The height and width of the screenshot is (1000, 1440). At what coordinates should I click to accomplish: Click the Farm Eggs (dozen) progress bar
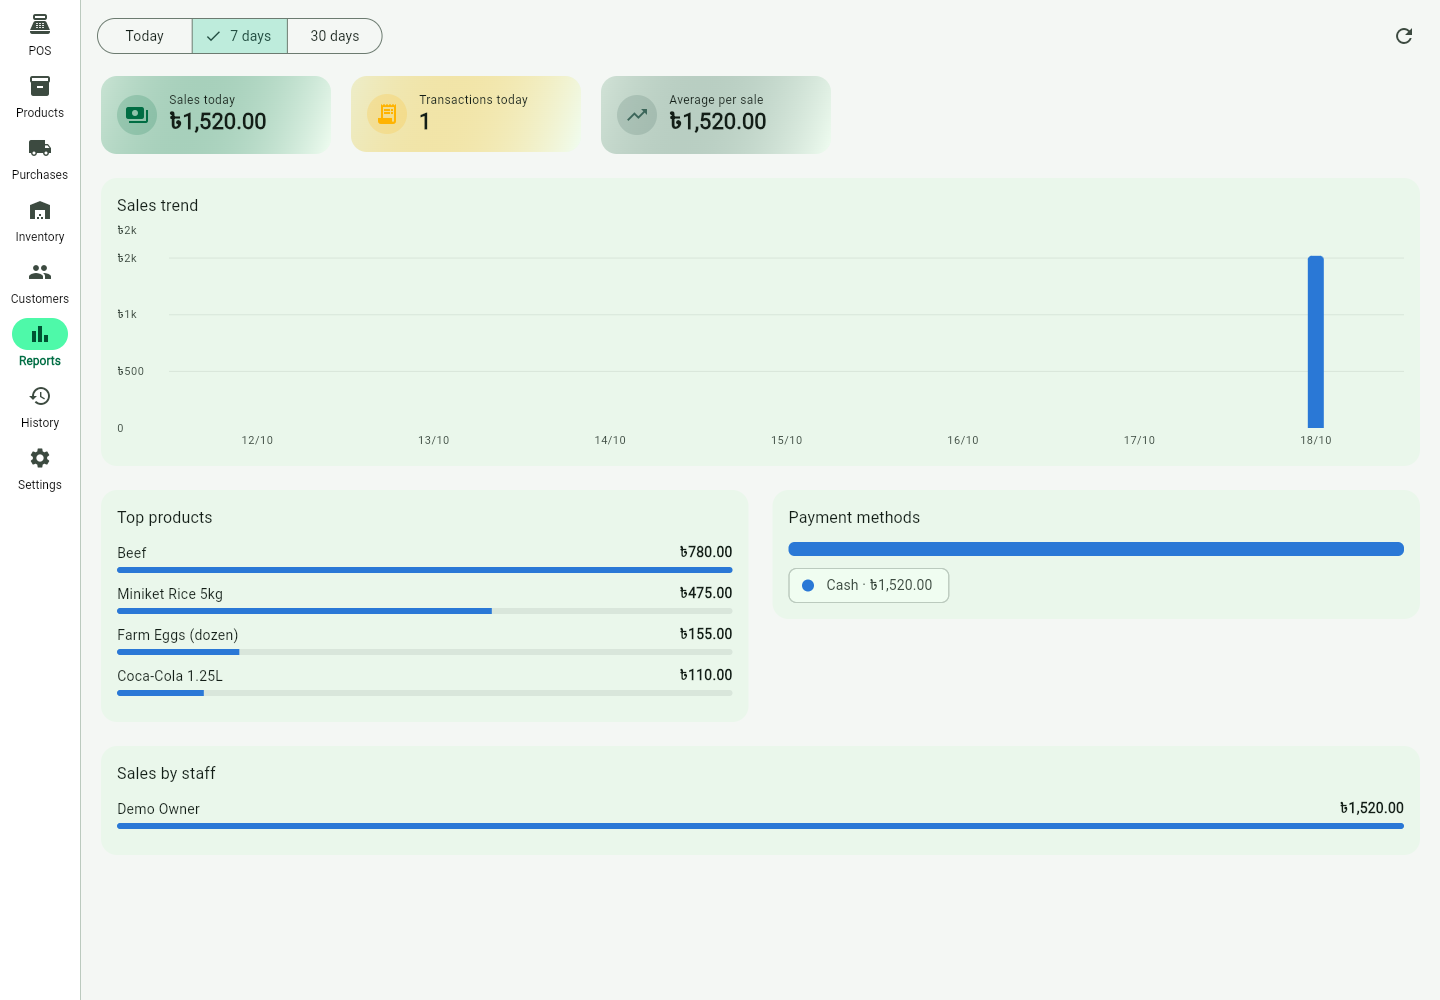click(x=425, y=652)
